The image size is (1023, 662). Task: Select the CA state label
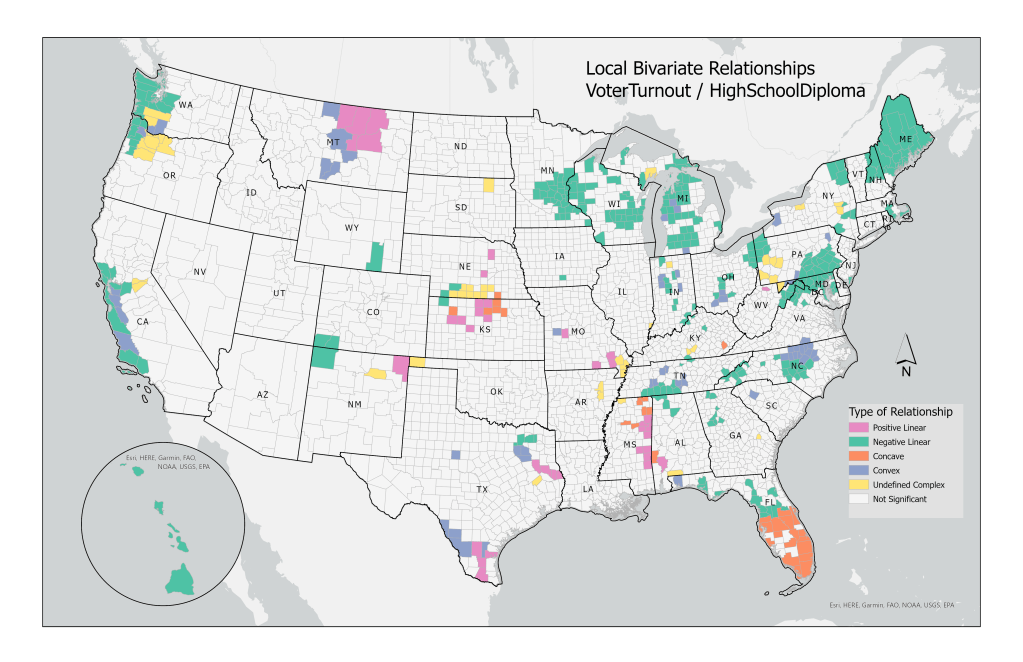(x=142, y=322)
